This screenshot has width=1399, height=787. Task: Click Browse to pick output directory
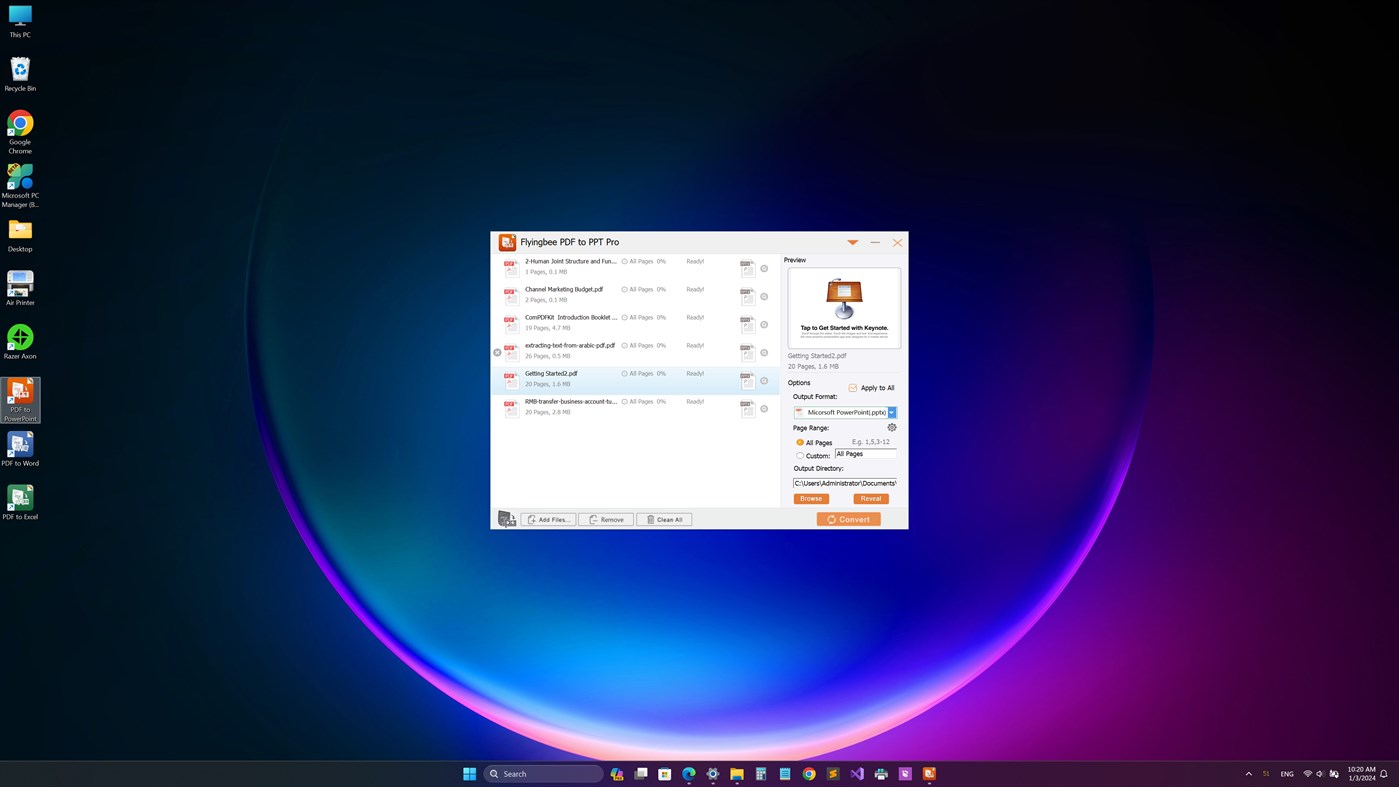(x=810, y=497)
